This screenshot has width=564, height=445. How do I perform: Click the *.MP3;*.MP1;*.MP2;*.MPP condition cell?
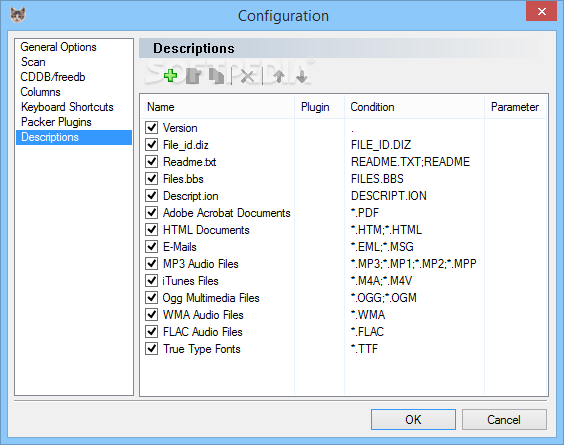(x=414, y=264)
